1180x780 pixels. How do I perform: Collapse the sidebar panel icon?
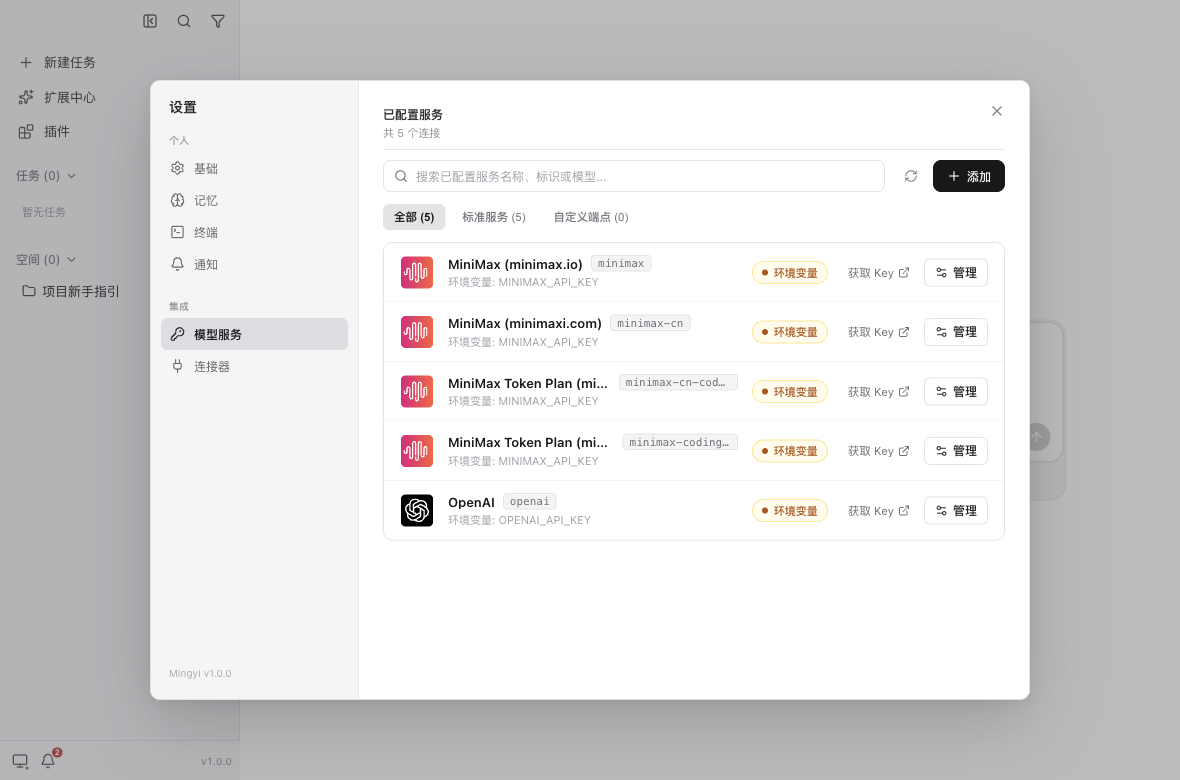click(150, 21)
